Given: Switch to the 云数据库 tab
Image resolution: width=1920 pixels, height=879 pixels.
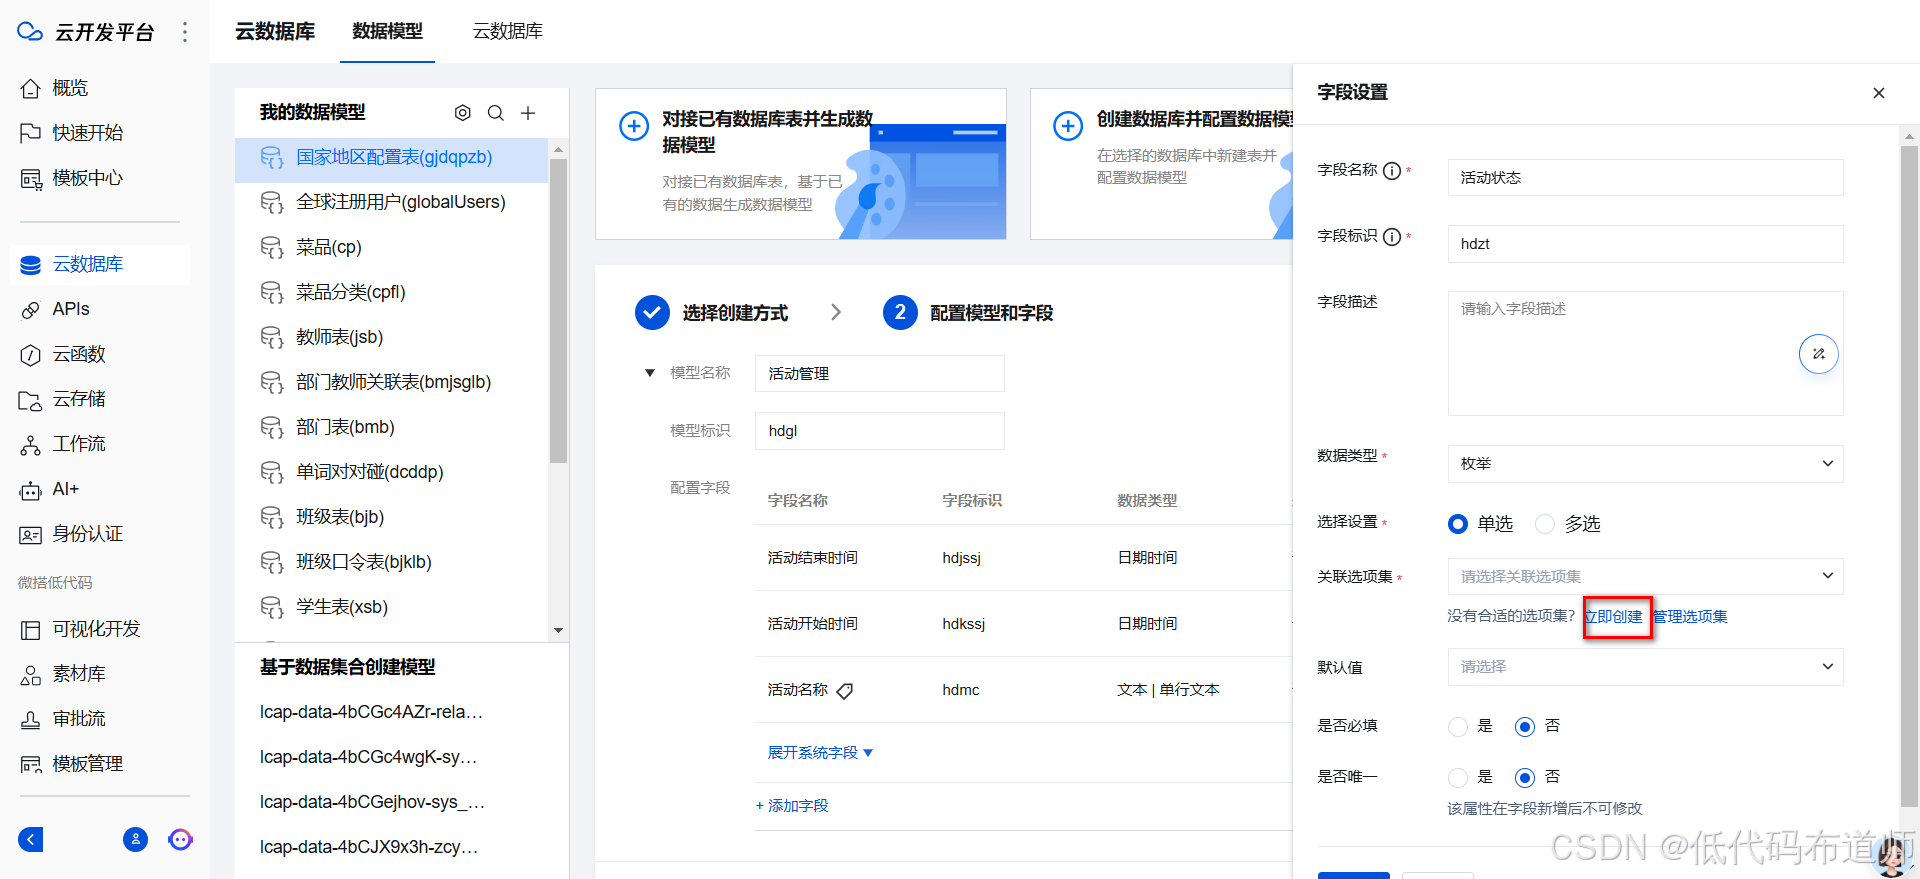Looking at the screenshot, I should (x=508, y=32).
